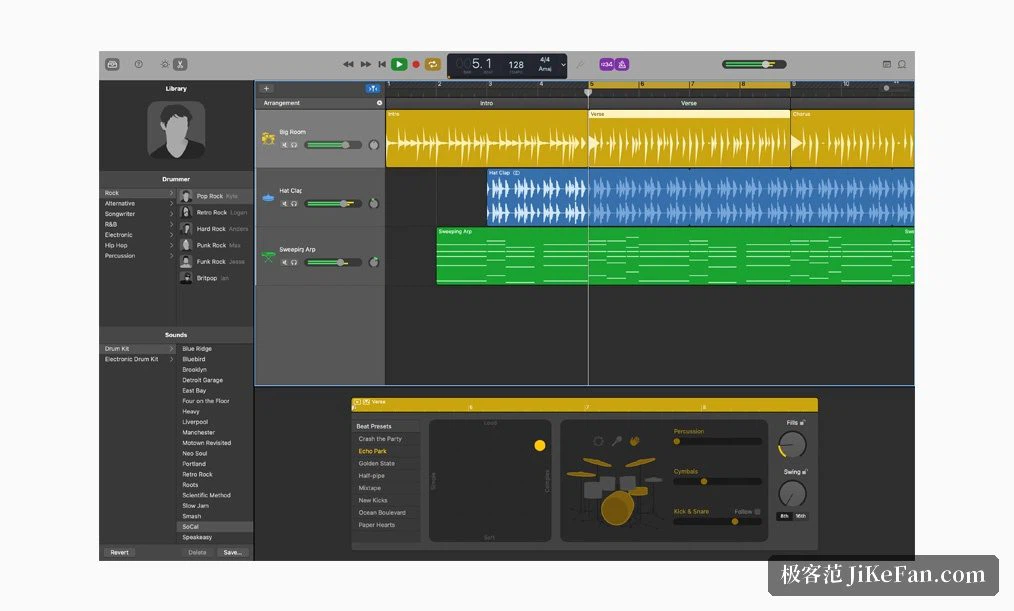Select the Verse arrangement marker
The image size is (1014, 611).
pos(689,103)
